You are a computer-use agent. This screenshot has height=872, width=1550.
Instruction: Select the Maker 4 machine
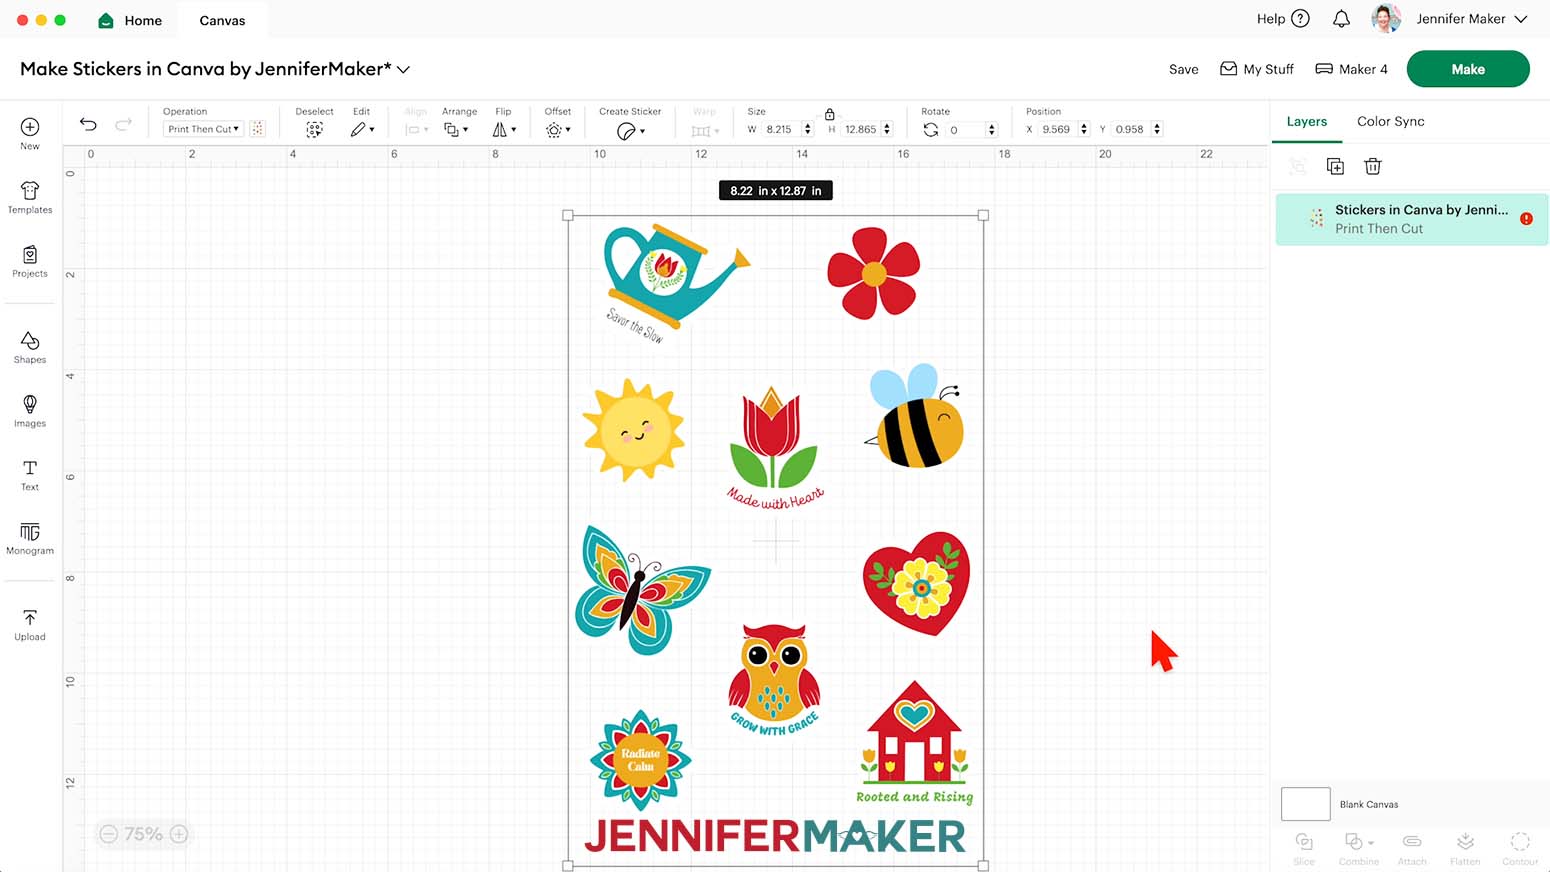point(1351,69)
